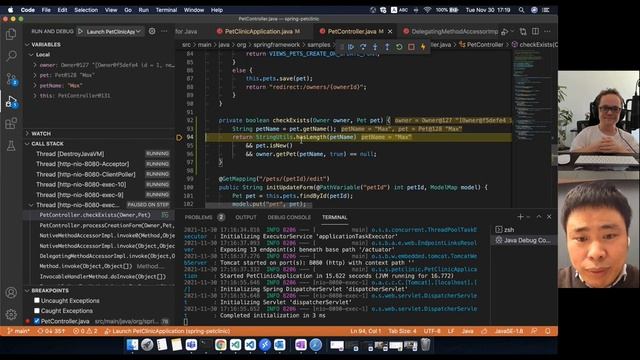Open the Run and Debug view icon
Image resolution: width=640 pixels, height=360 pixels.
click(11, 102)
